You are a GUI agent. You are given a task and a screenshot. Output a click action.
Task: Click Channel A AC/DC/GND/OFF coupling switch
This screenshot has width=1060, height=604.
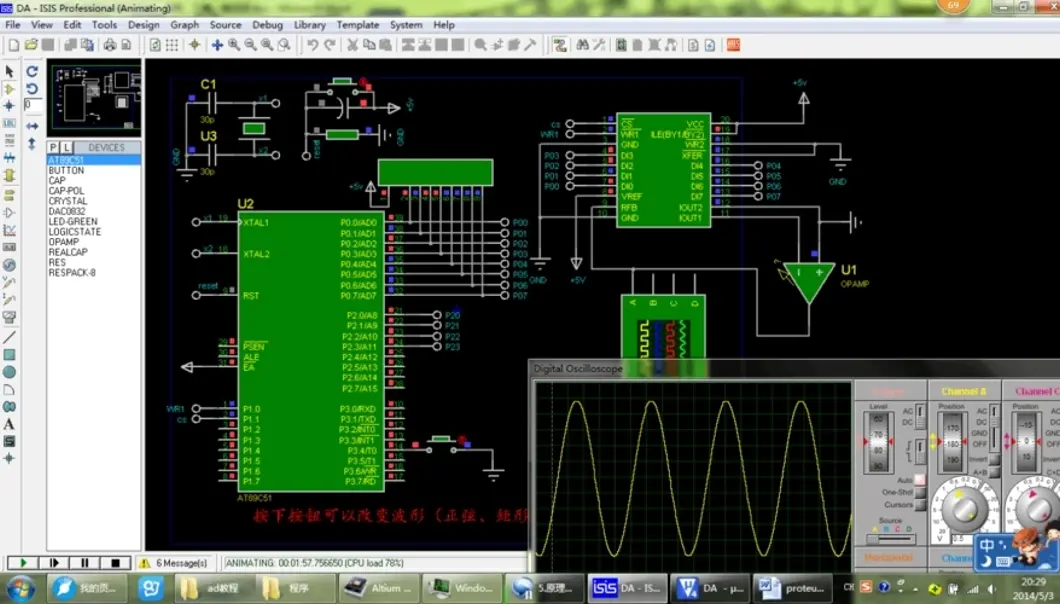[994, 427]
